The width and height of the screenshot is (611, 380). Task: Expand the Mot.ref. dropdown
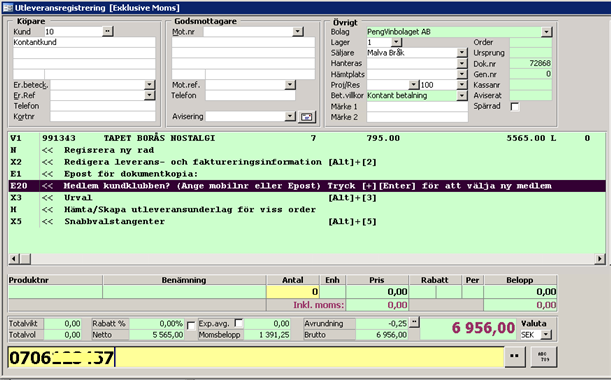pyautogui.click(x=290, y=85)
